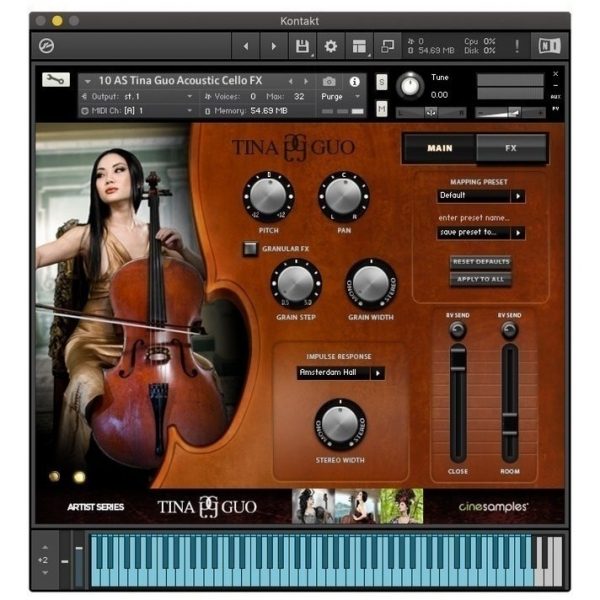The height and width of the screenshot is (600, 600).
Task: Open the instrument name dropdown arrow
Action: 88,82
